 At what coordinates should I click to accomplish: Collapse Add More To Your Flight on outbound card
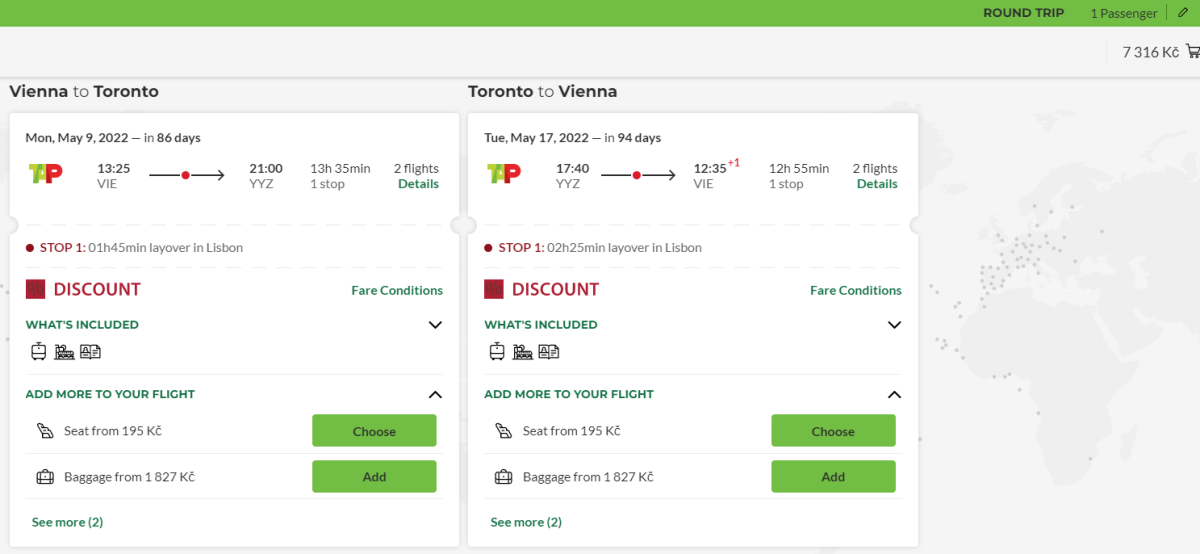(x=435, y=394)
